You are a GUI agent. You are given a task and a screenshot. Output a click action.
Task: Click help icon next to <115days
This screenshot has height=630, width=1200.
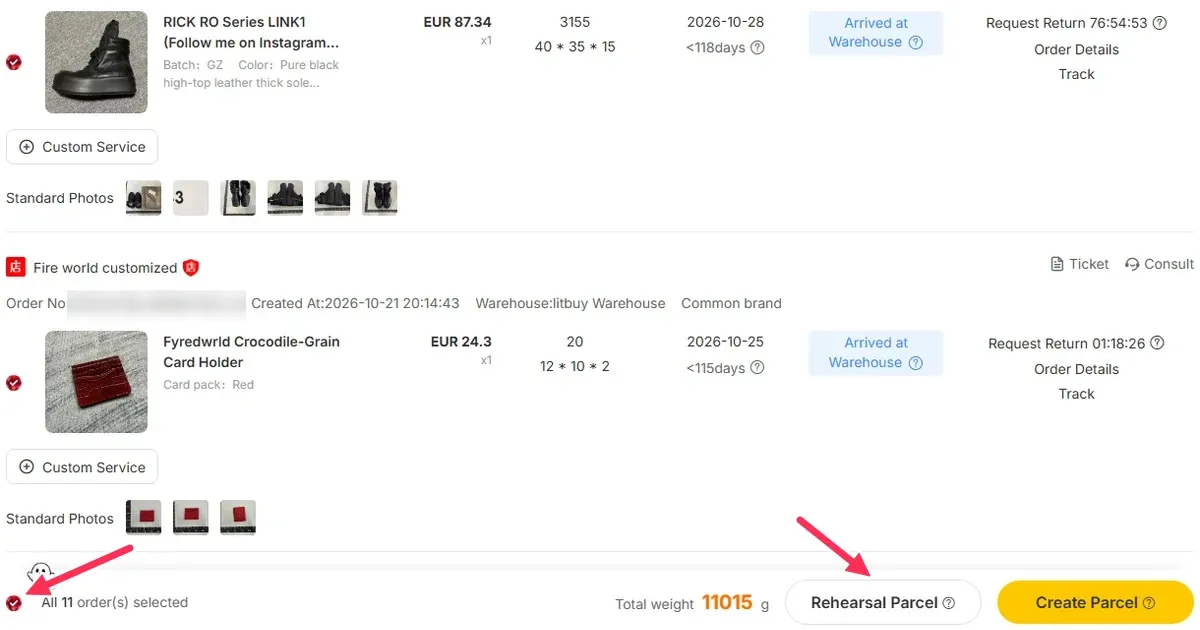(758, 367)
